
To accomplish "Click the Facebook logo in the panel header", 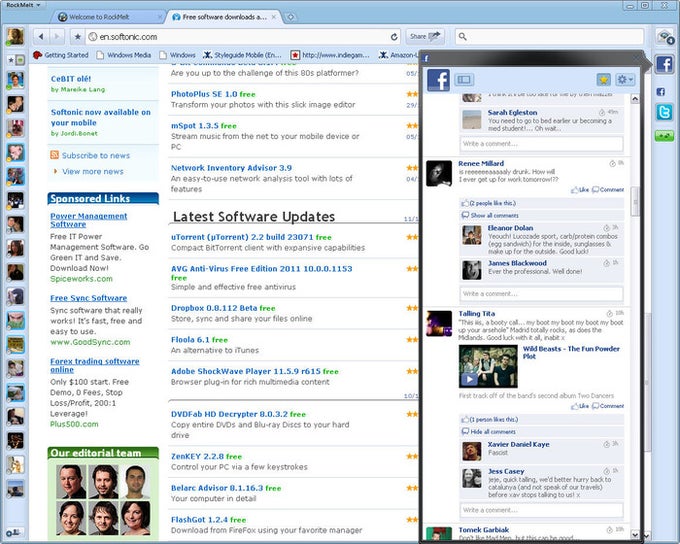I will [x=438, y=80].
